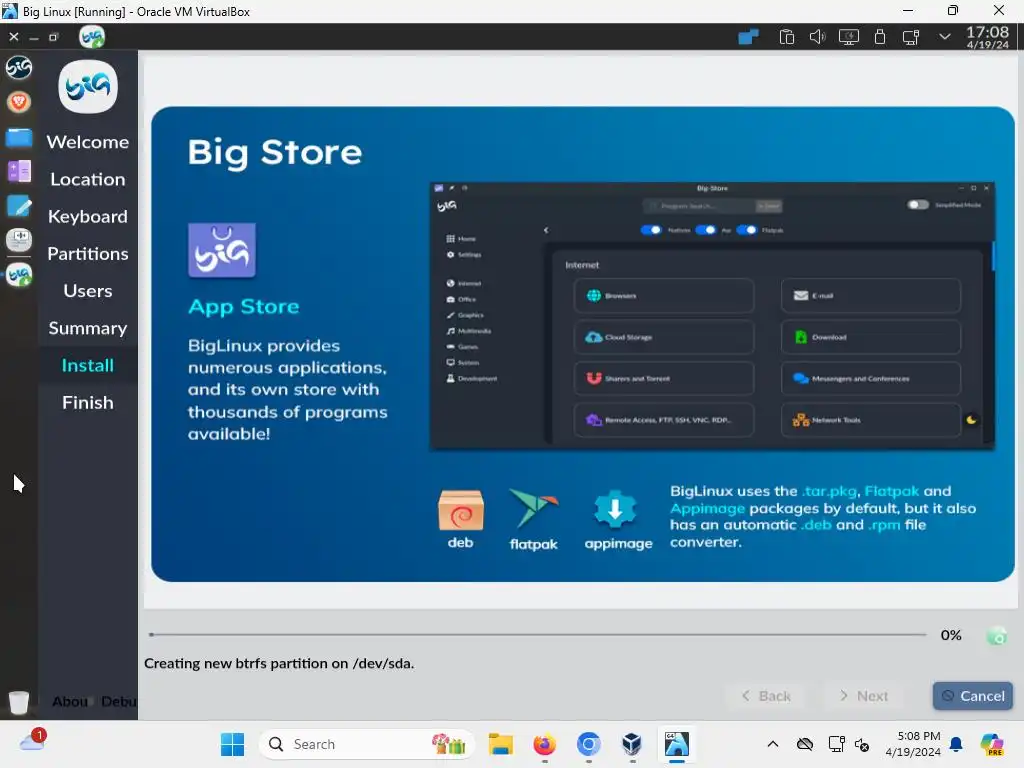The width and height of the screenshot is (1024, 768).
Task: Open the purple calculator app in dock
Action: pos(19,172)
